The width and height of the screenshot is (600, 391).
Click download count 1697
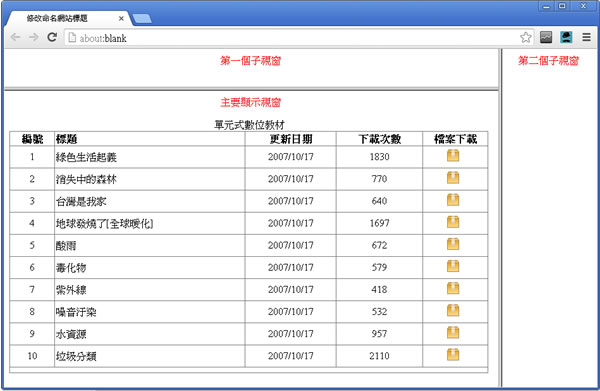[x=379, y=223]
